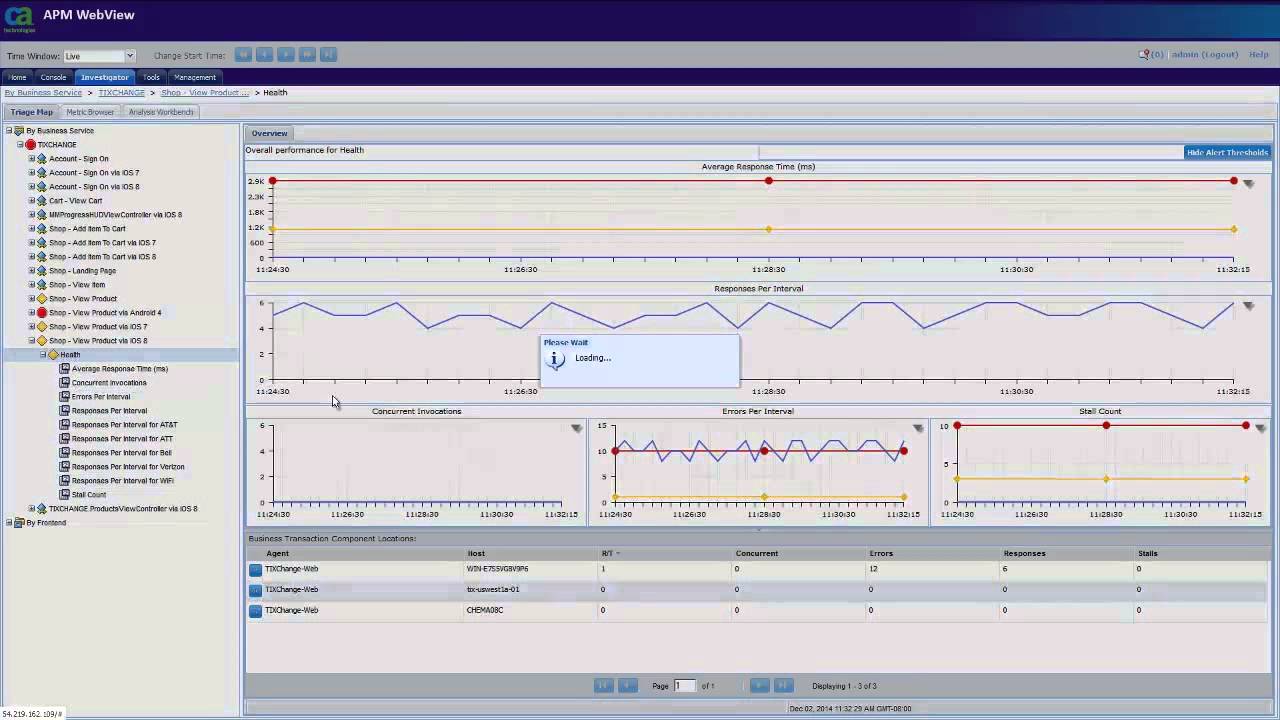The image size is (1280, 720).
Task: Switch to the Home tab
Action: click(x=18, y=77)
